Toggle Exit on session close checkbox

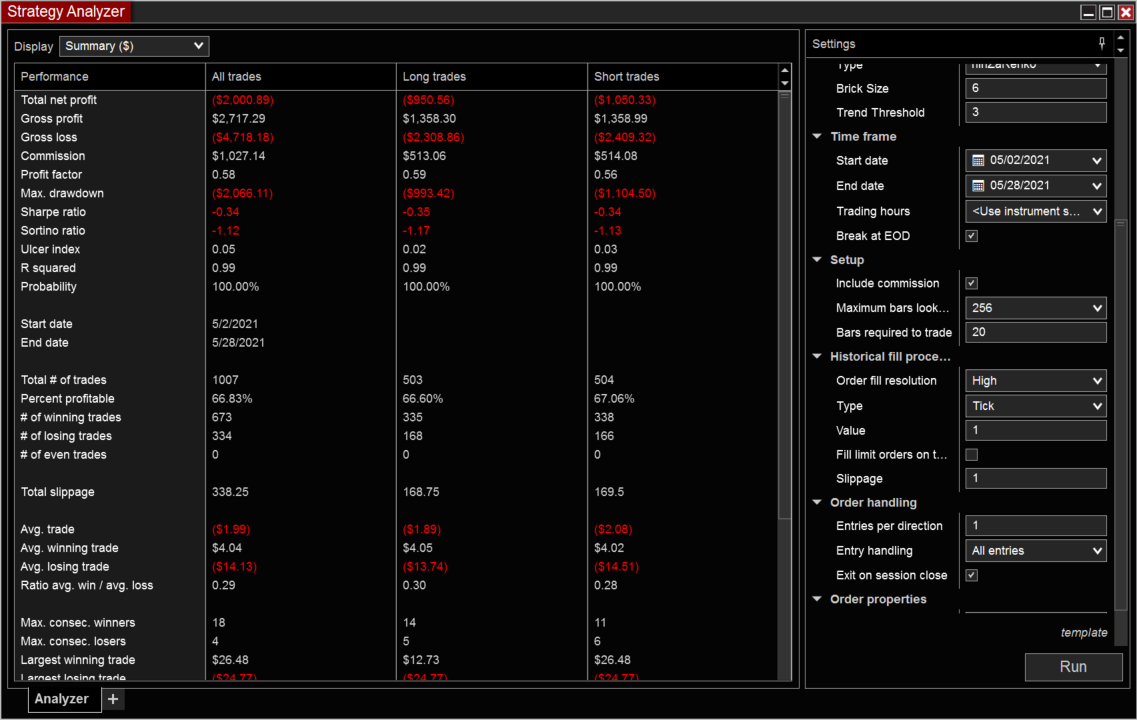(x=972, y=575)
